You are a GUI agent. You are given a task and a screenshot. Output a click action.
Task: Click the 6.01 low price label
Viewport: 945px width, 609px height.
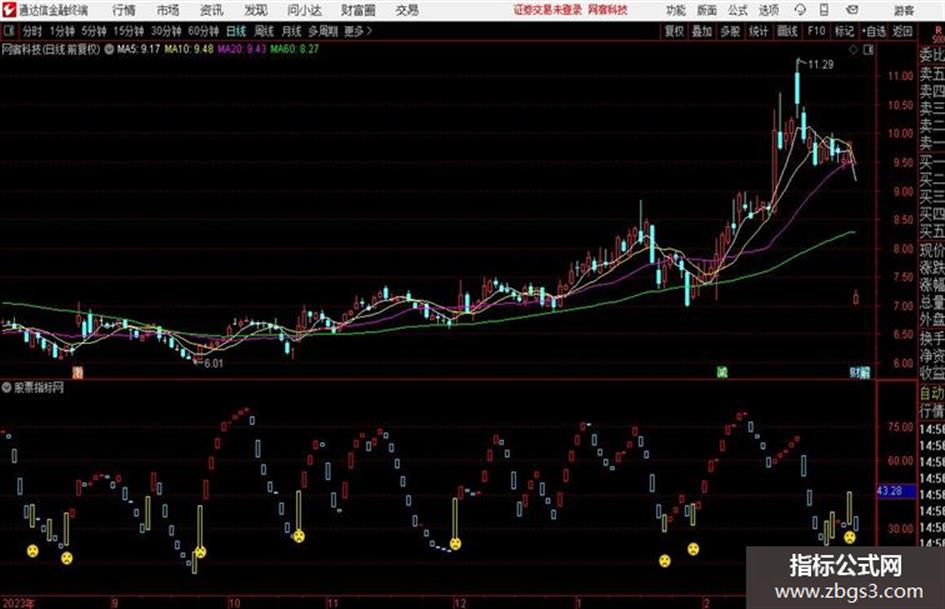point(213,364)
